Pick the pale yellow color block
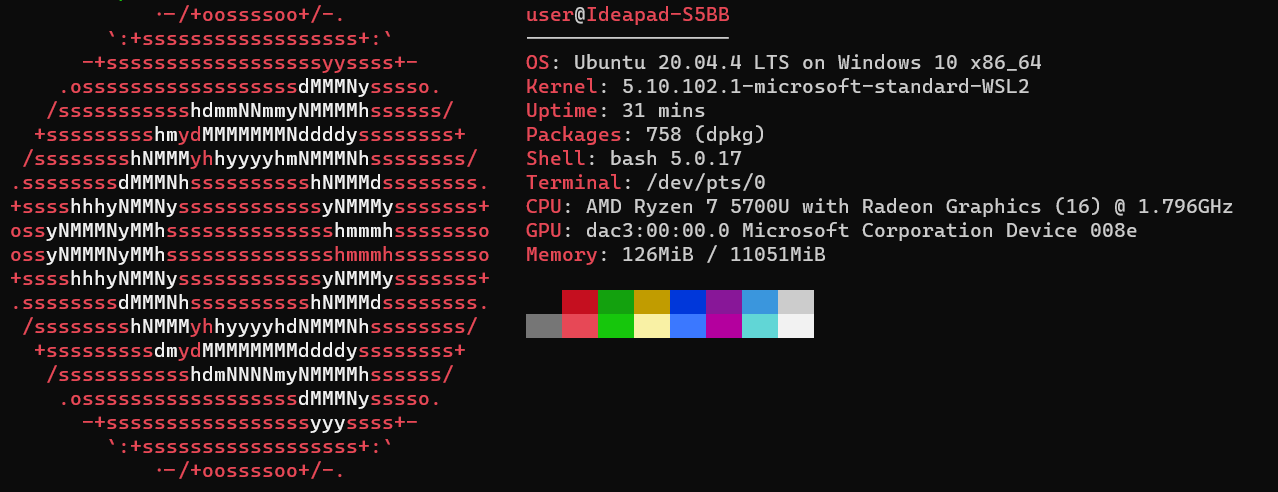Image resolution: width=1278 pixels, height=492 pixels. click(x=652, y=326)
